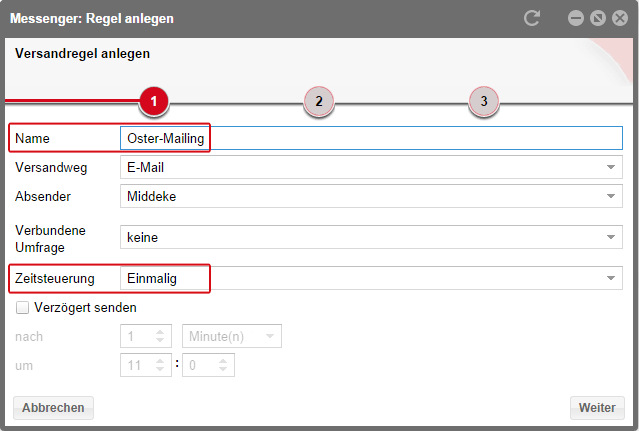Image resolution: width=639 pixels, height=431 pixels.
Task: Jump to wizard step 3
Action: pyautogui.click(x=484, y=101)
